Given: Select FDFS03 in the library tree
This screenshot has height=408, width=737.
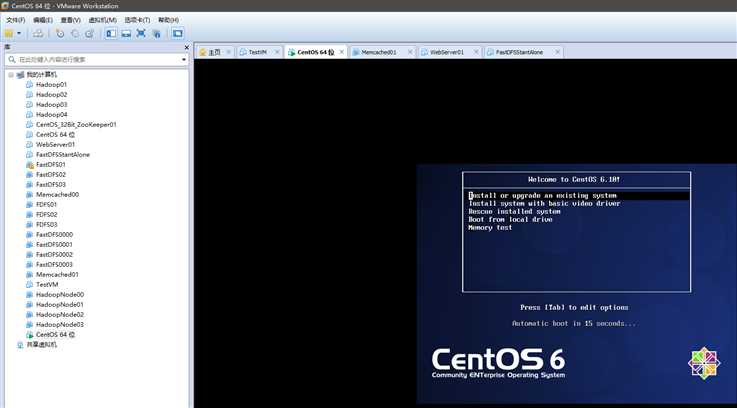Looking at the screenshot, I should point(47,225).
